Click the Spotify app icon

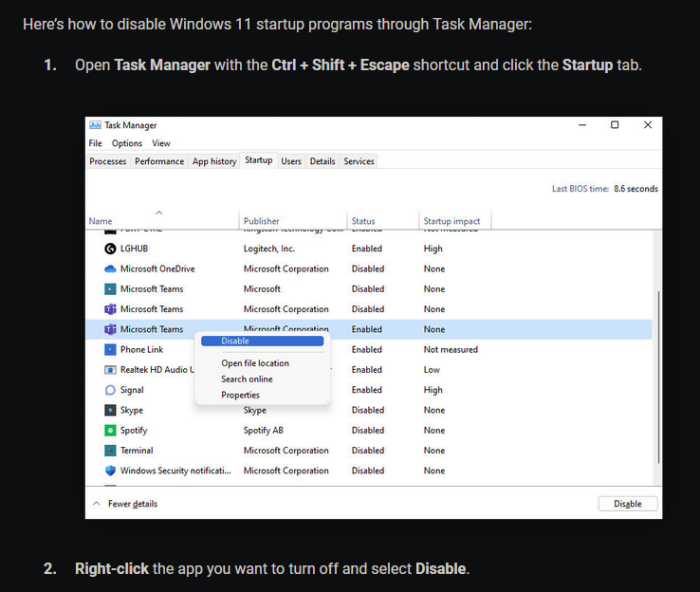(110, 430)
